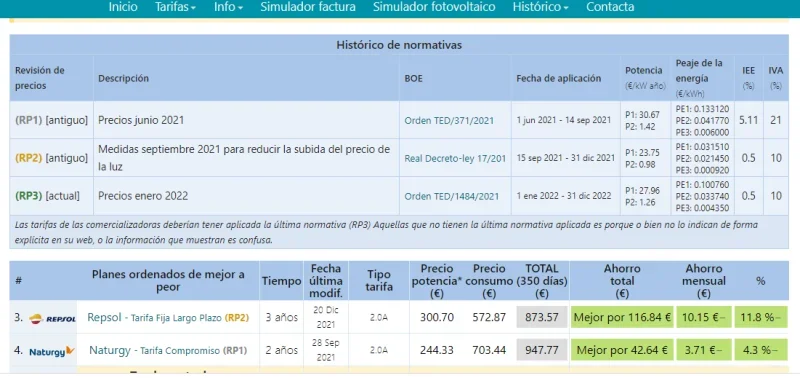The image size is (800, 378).
Task: Expand the Tarifas dropdown menu
Action: coord(176,7)
